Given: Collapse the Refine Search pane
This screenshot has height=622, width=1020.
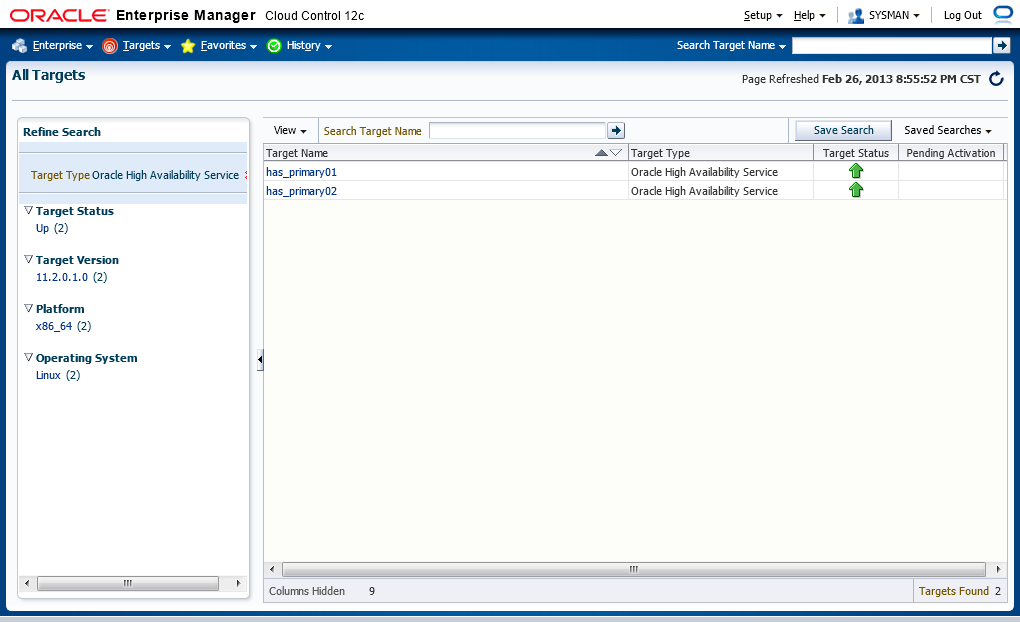Looking at the screenshot, I should [260, 359].
